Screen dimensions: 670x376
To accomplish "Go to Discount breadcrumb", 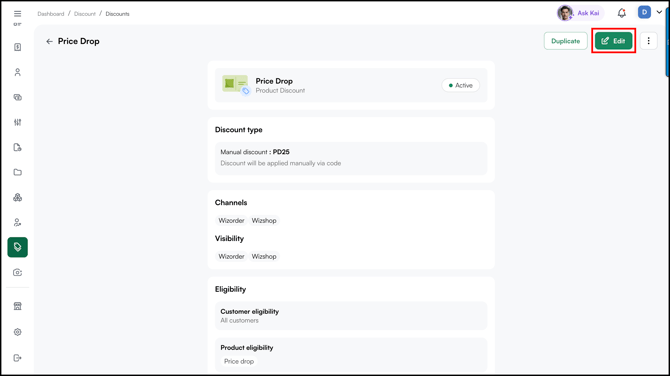I will [x=85, y=14].
